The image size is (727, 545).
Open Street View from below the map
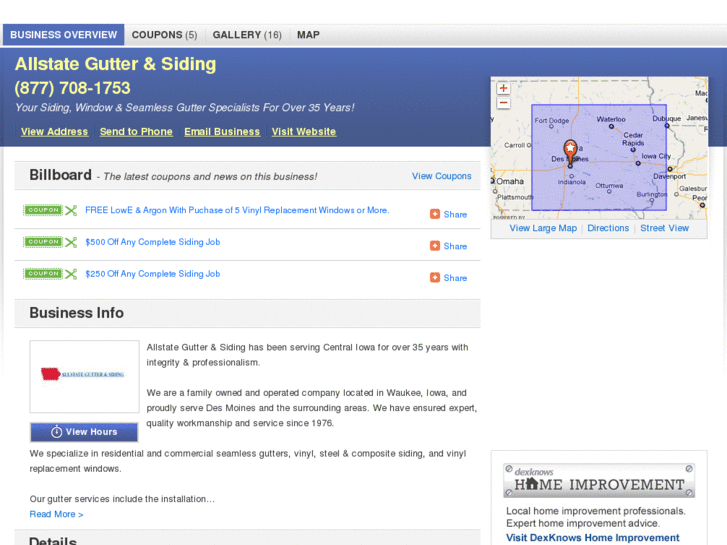(664, 228)
